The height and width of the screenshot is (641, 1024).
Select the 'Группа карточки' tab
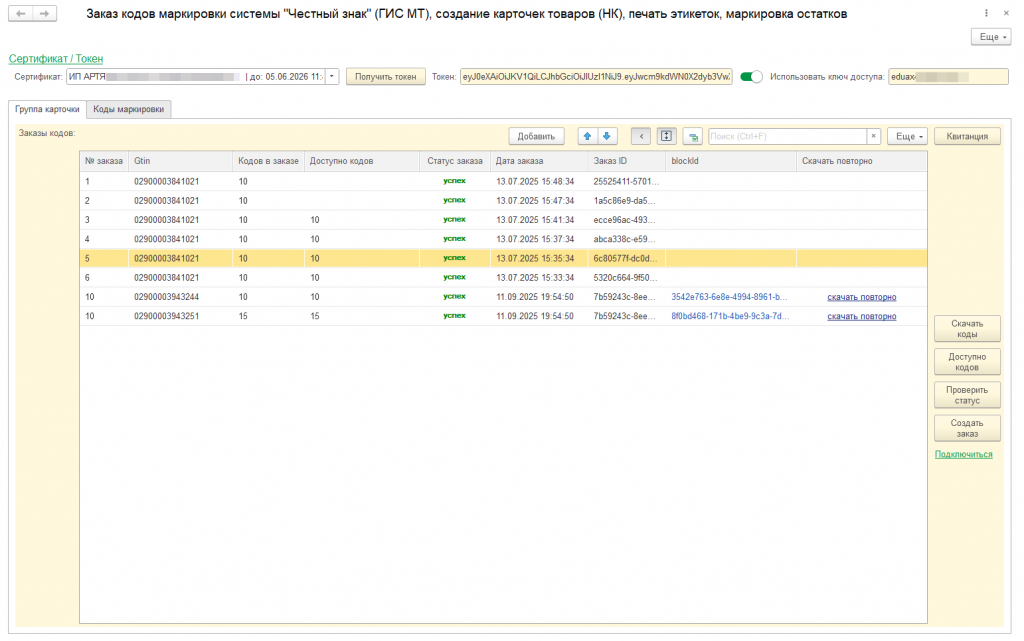coord(47,109)
